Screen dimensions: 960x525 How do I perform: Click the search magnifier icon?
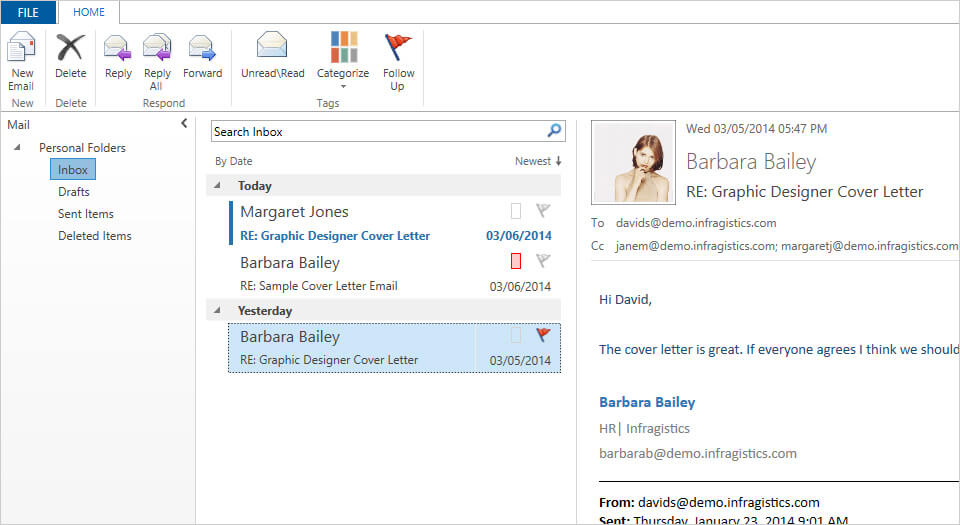(x=554, y=131)
